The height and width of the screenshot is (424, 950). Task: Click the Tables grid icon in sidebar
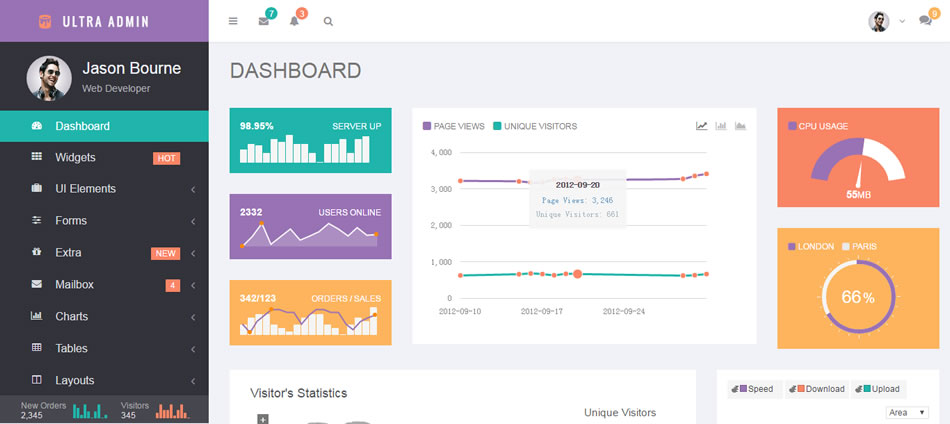[x=37, y=348]
